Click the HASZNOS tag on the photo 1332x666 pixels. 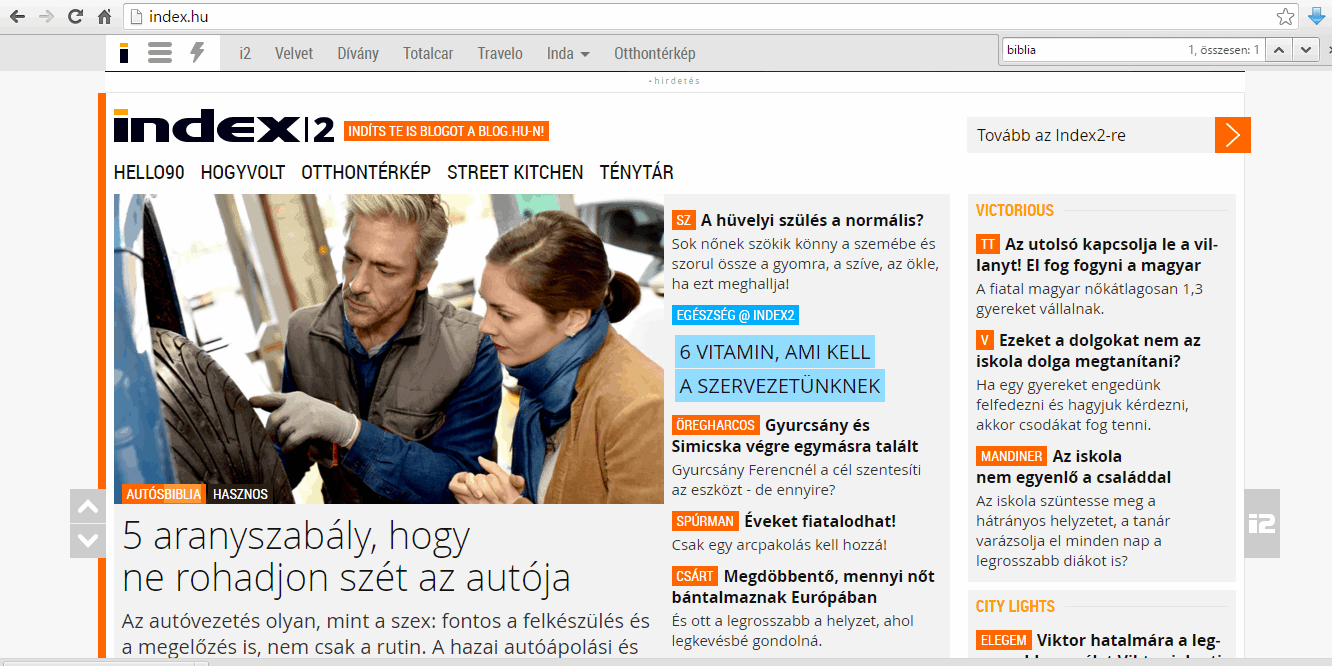coord(240,494)
